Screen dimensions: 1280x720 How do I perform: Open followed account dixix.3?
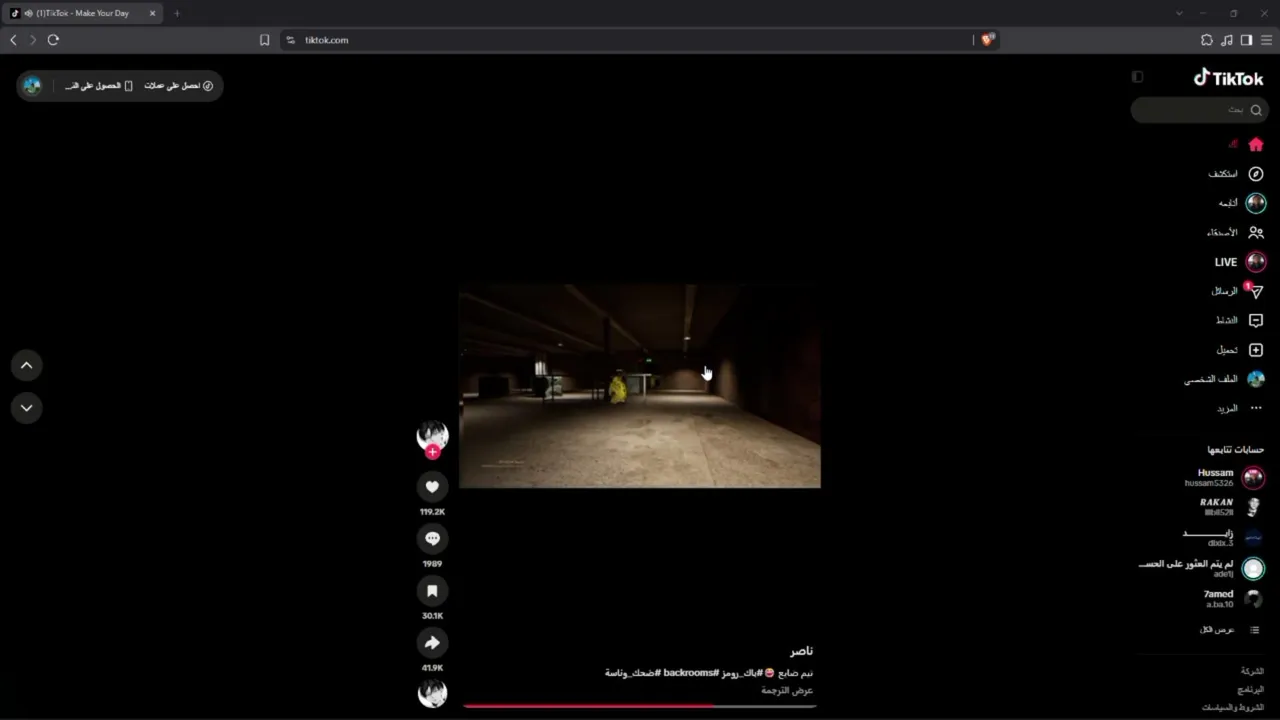coord(1223,537)
